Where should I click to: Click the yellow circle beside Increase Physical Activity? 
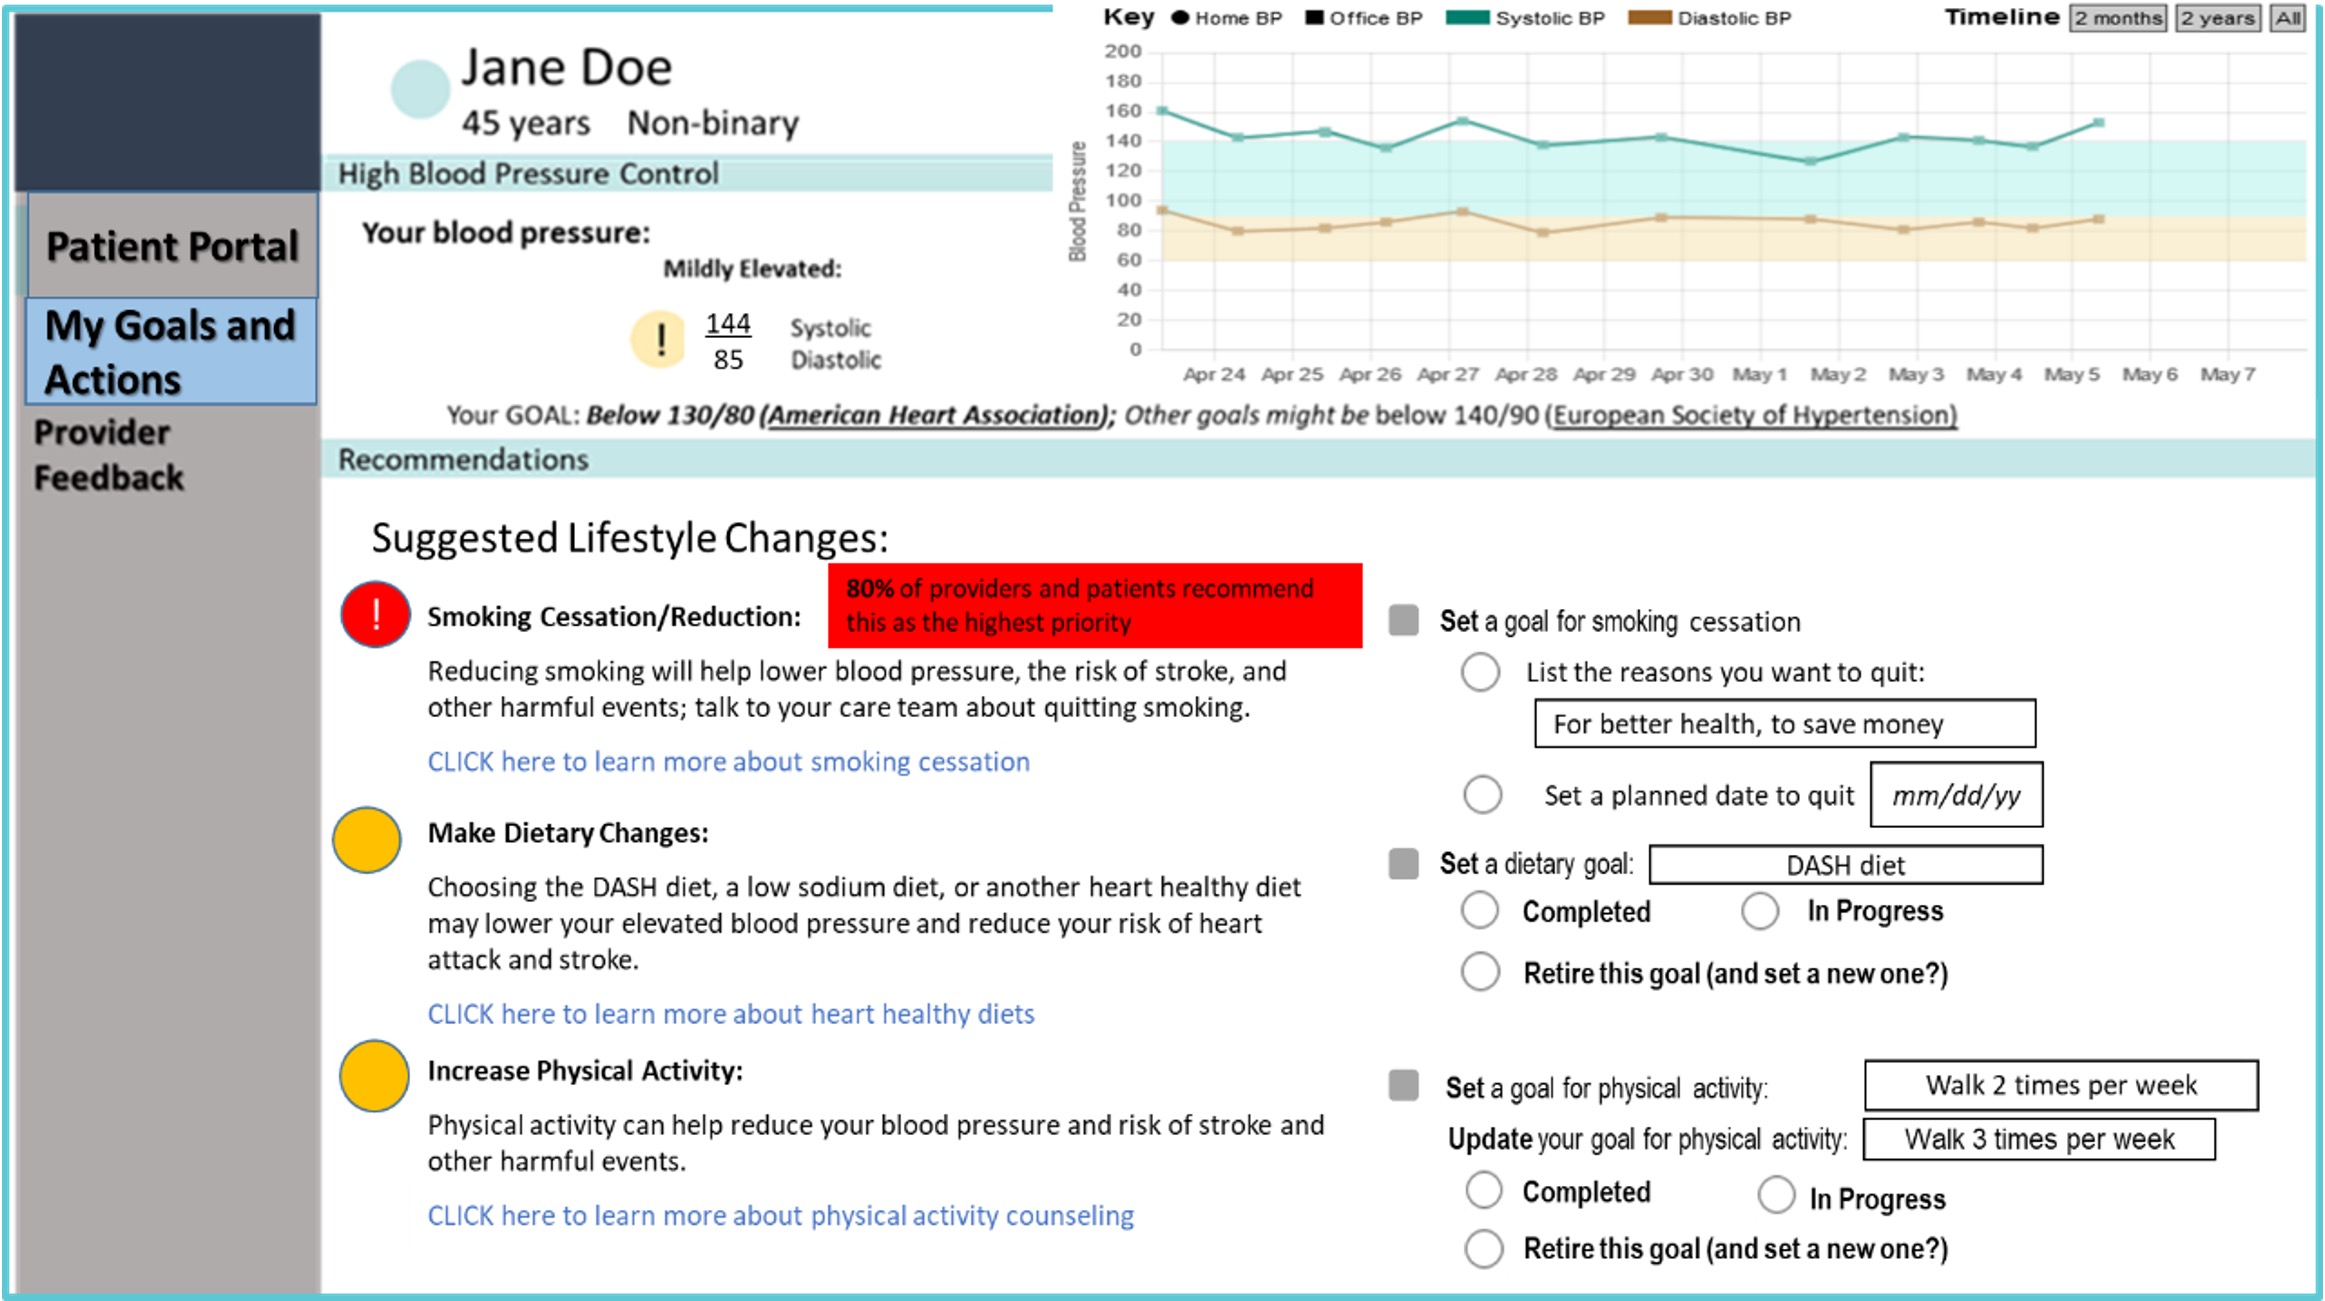click(374, 1076)
